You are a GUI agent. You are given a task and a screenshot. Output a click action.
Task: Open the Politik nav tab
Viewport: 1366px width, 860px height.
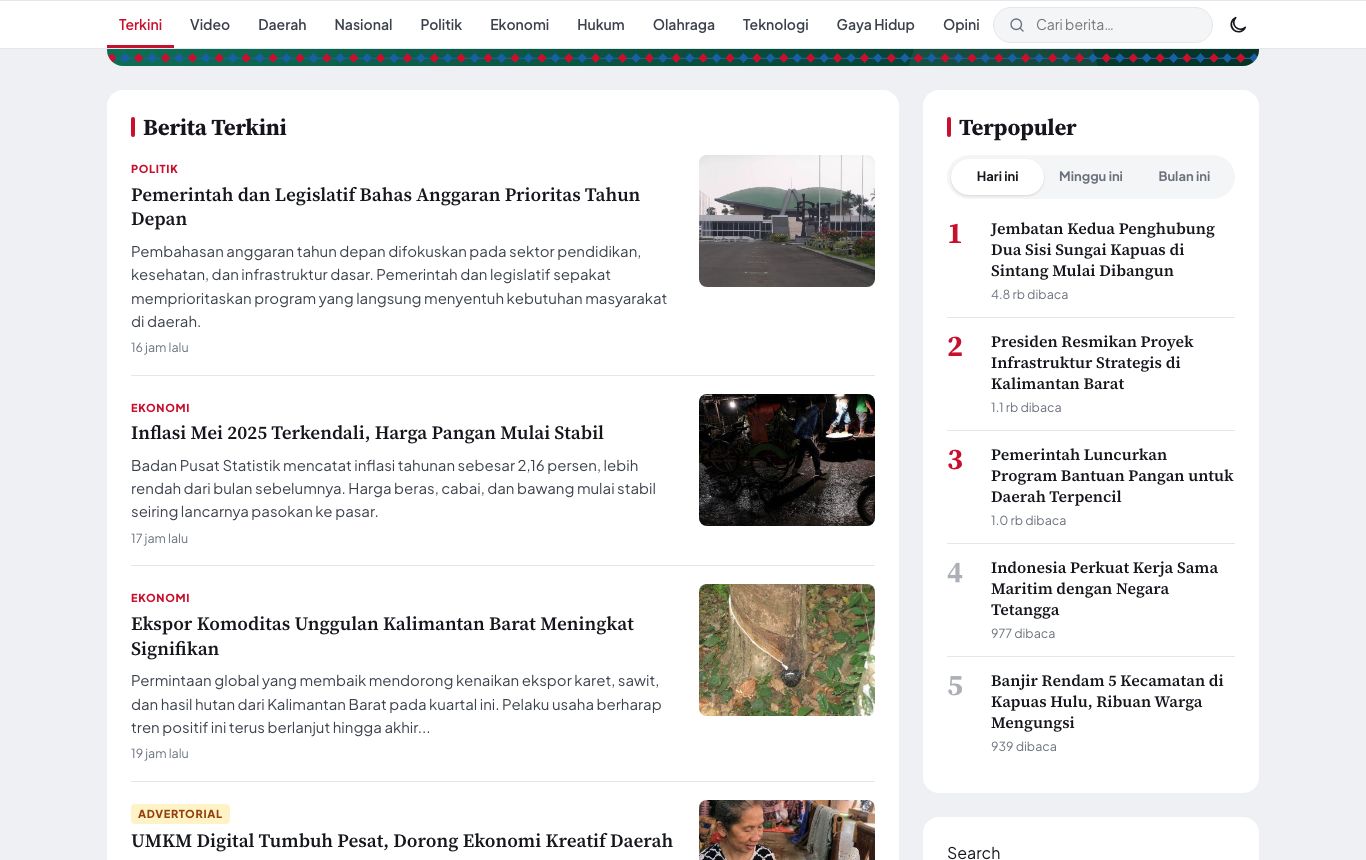click(441, 25)
